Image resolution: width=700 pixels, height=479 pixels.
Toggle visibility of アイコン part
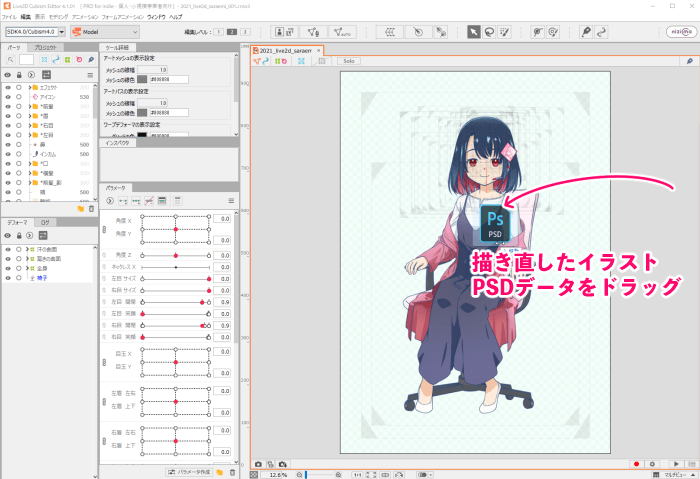tap(8, 97)
